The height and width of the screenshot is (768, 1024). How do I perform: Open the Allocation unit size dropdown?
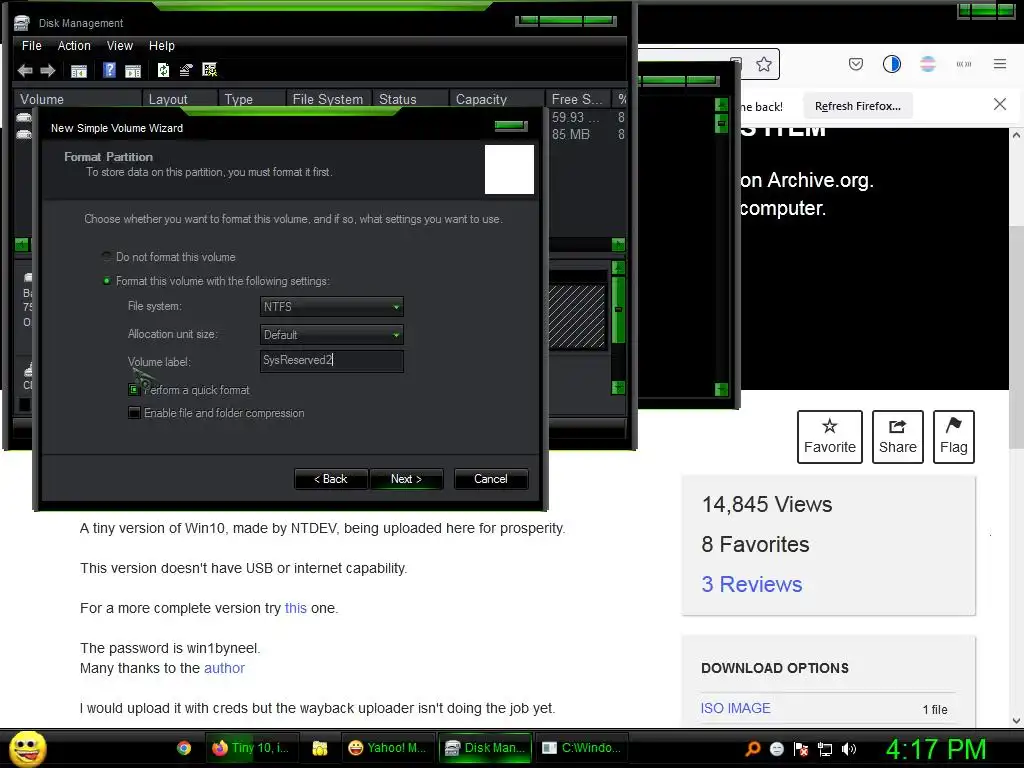point(332,334)
